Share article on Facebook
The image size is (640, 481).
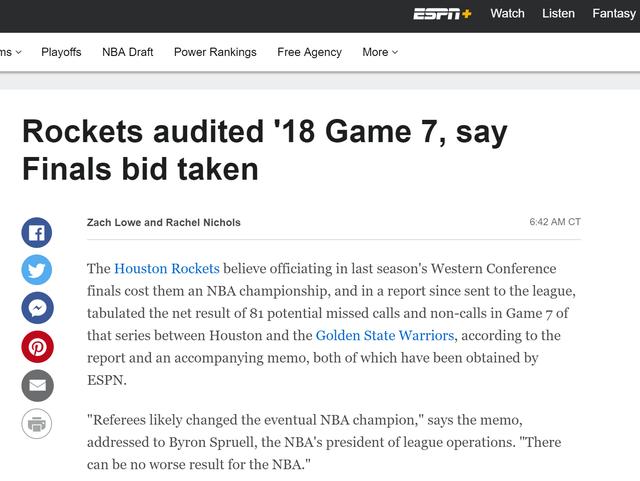37,233
